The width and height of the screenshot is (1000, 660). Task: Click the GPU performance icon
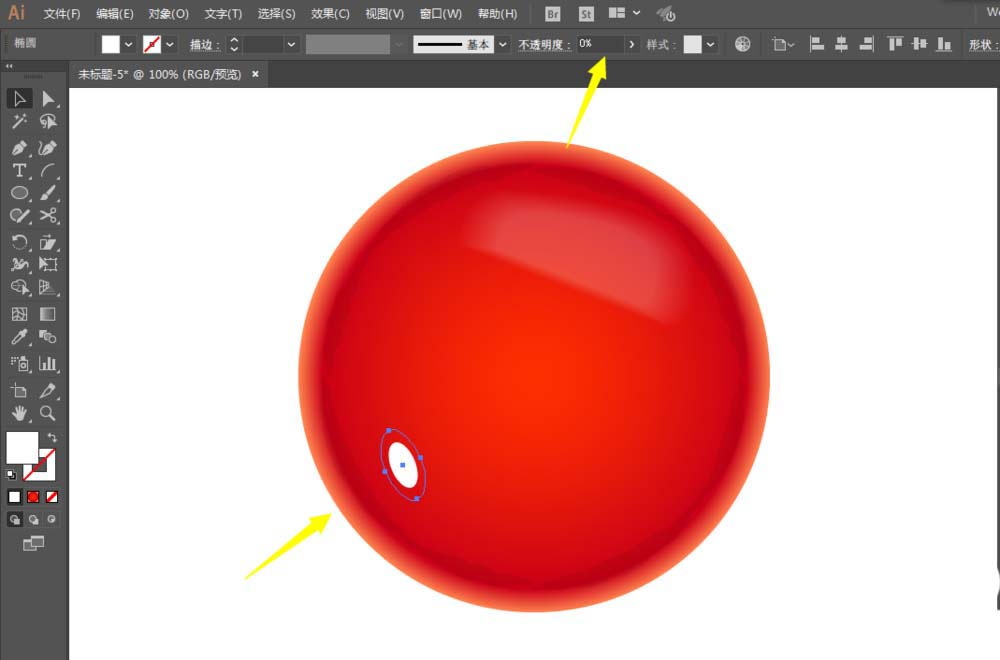click(x=666, y=14)
